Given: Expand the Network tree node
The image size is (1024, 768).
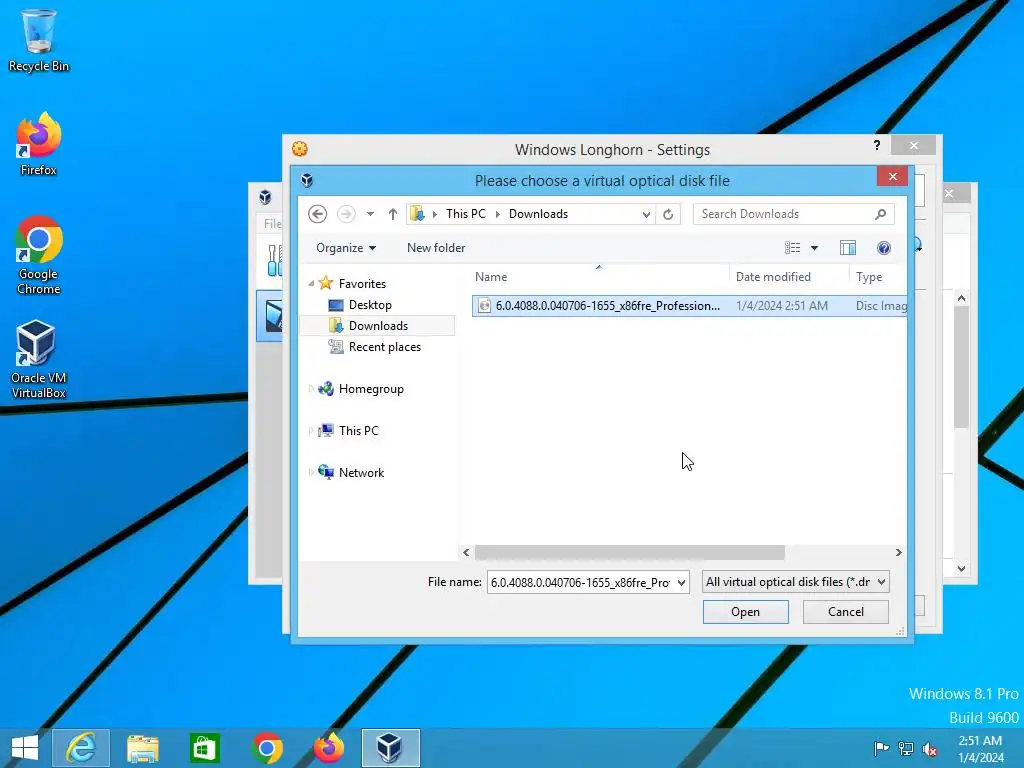Looking at the screenshot, I should (x=311, y=472).
